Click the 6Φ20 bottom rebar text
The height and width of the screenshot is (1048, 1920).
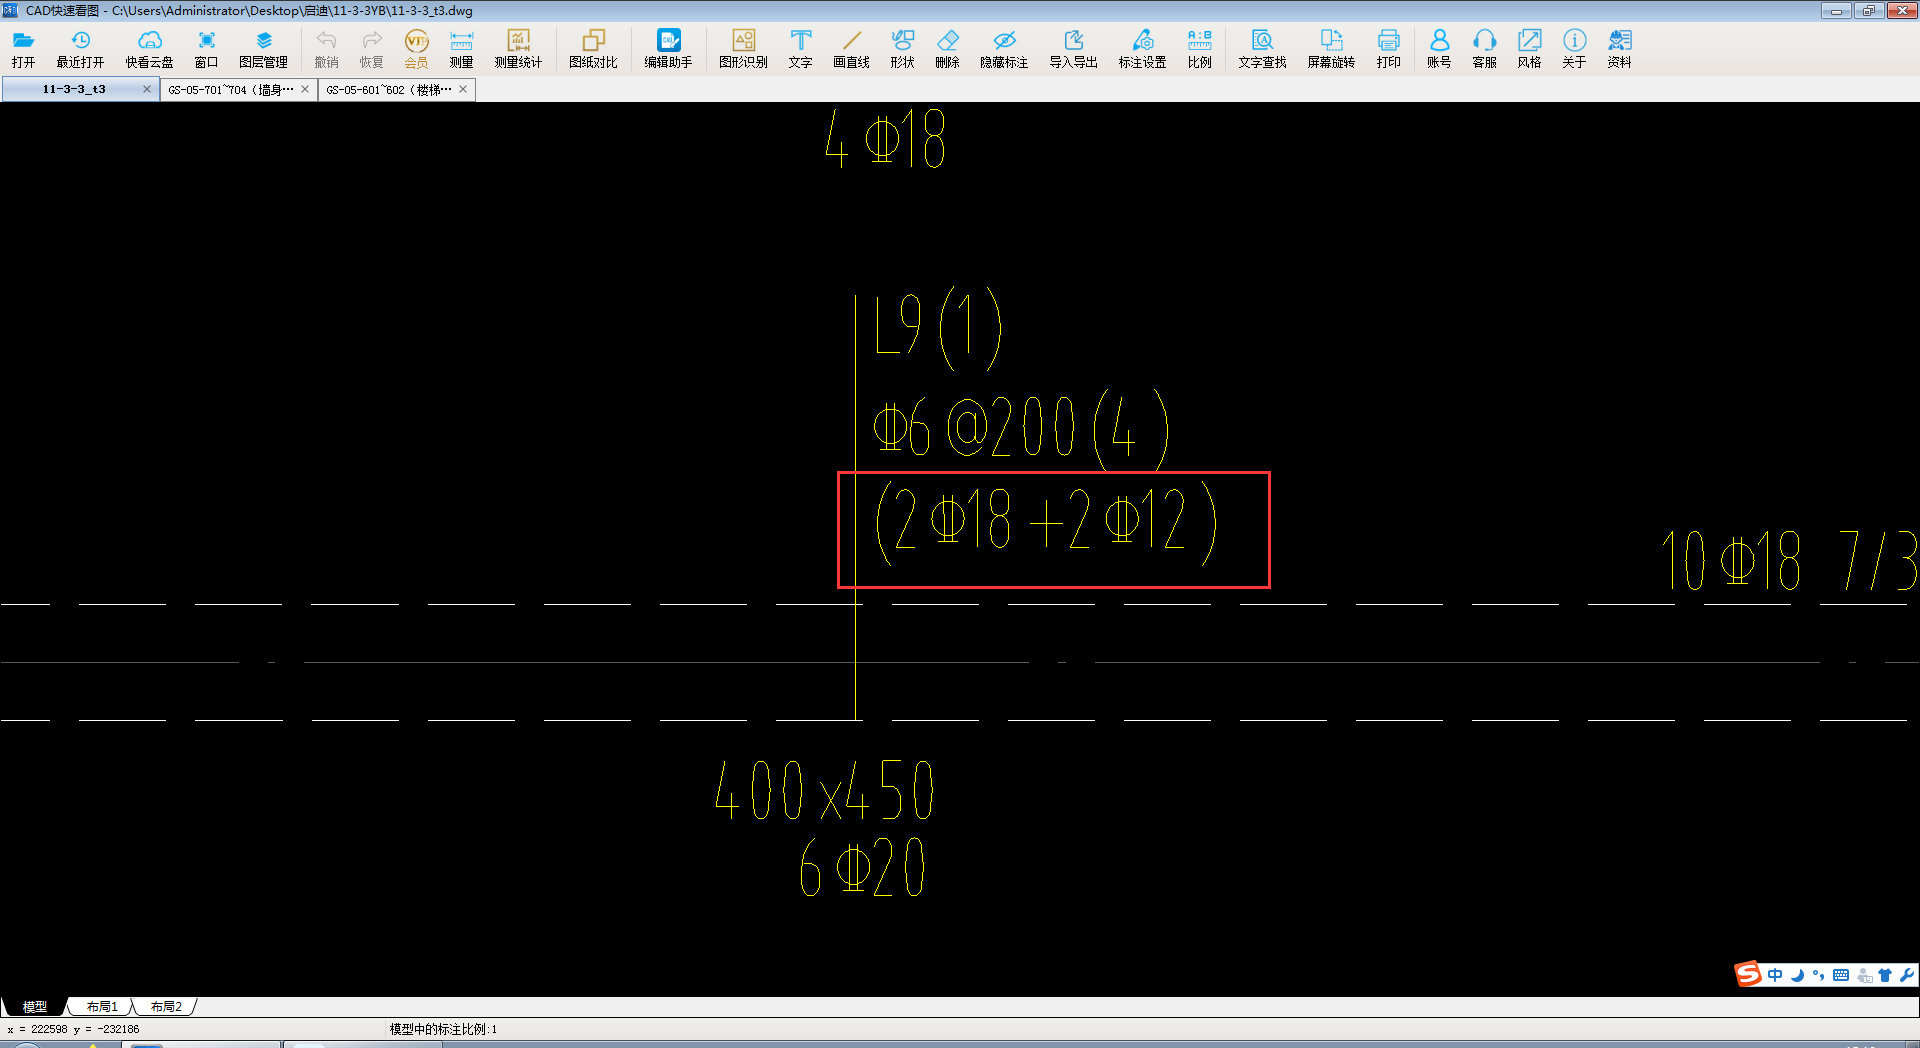(x=862, y=867)
